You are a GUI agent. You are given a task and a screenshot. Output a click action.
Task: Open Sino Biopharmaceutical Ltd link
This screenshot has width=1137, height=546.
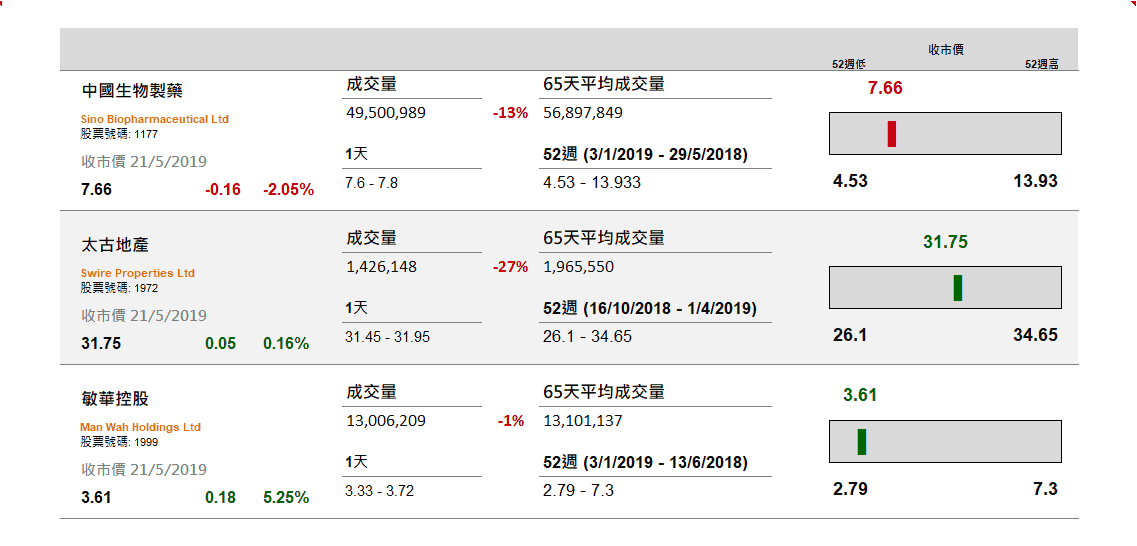pos(154,119)
